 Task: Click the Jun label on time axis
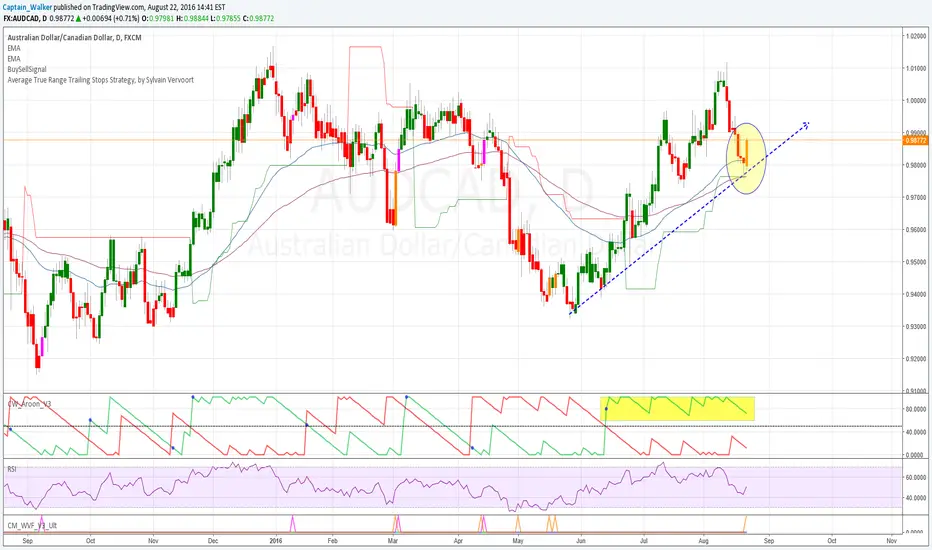[x=581, y=541]
